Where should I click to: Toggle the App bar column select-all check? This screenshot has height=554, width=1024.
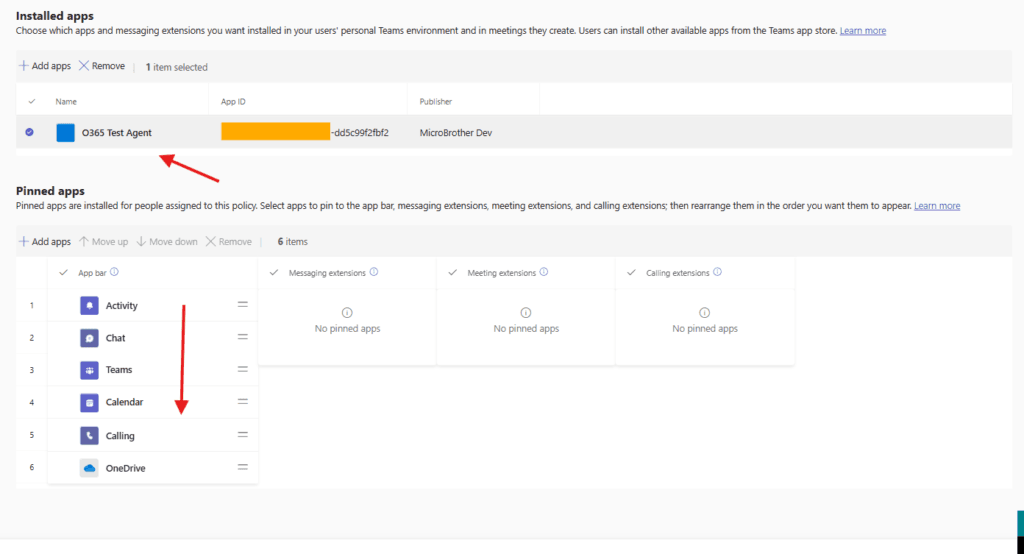click(x=65, y=272)
